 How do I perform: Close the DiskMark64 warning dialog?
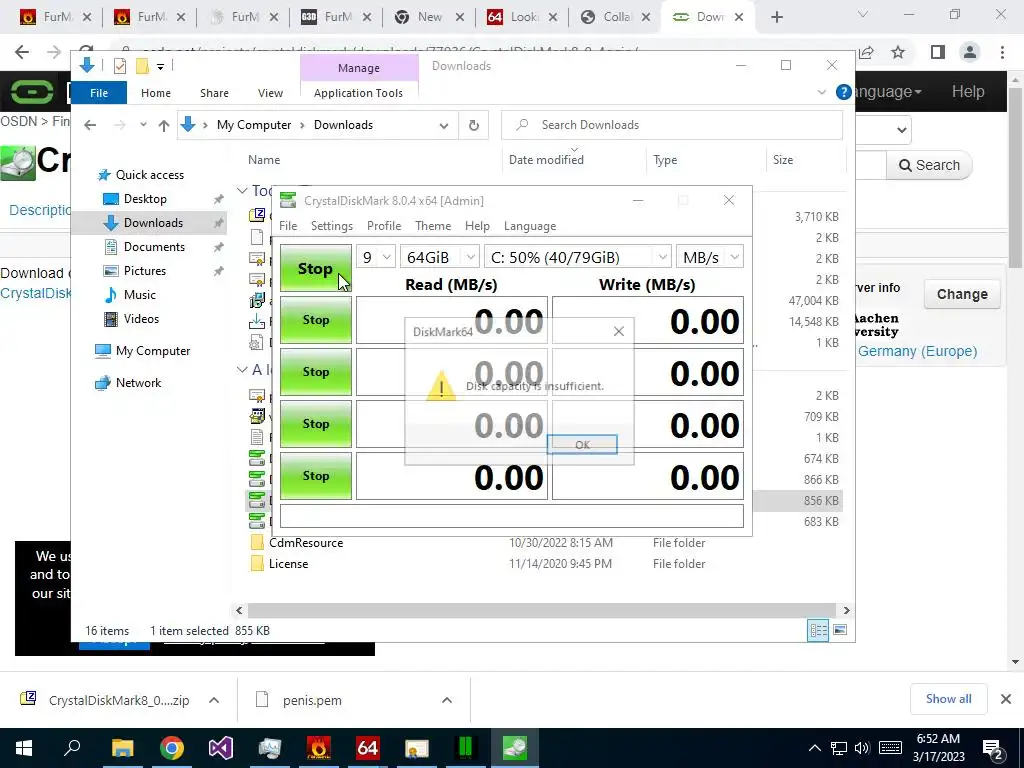pos(618,332)
